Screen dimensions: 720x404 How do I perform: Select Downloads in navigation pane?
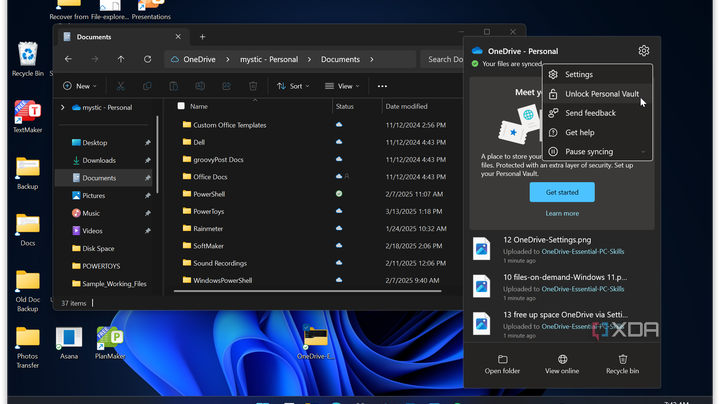click(x=104, y=160)
